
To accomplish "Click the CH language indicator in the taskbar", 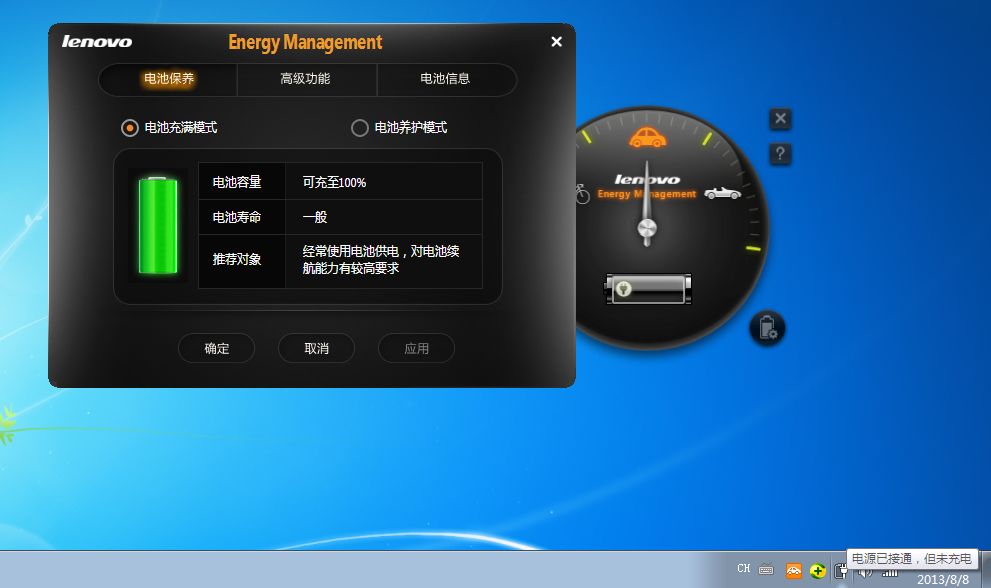I will [744, 569].
